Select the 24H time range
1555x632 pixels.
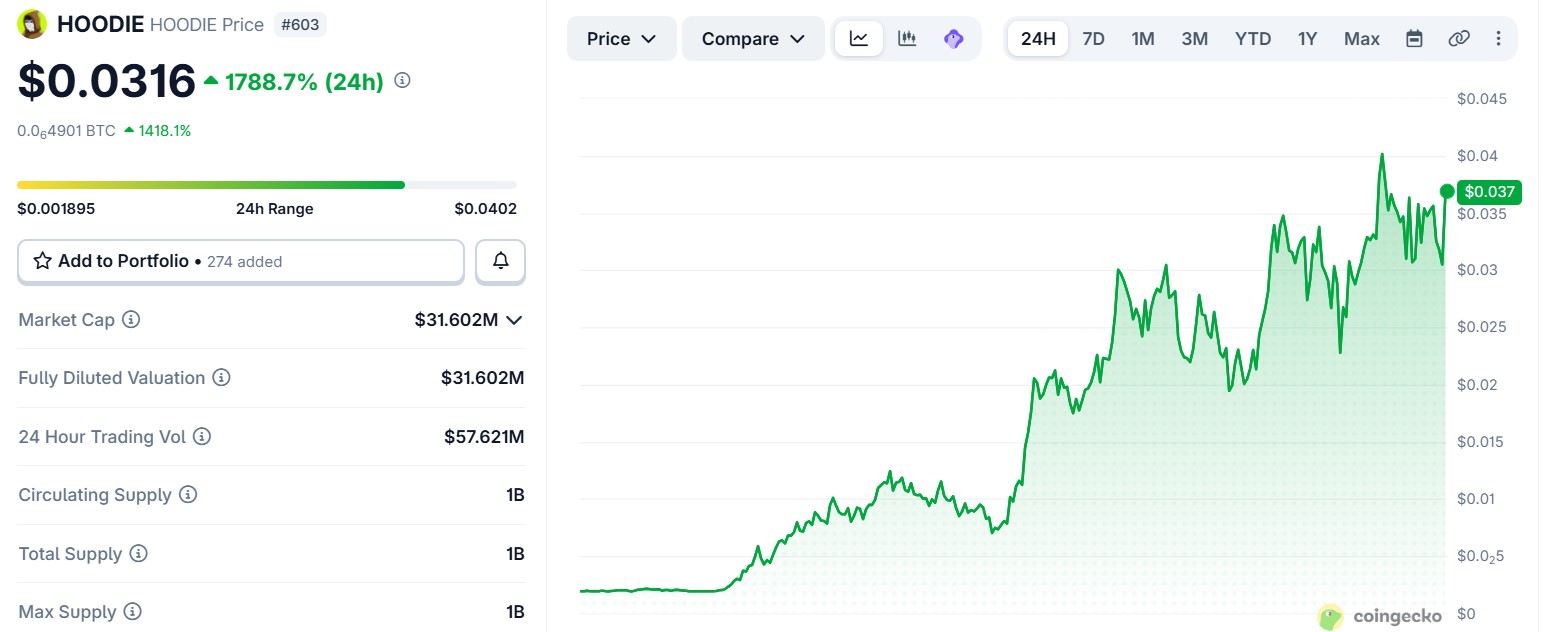click(1038, 39)
